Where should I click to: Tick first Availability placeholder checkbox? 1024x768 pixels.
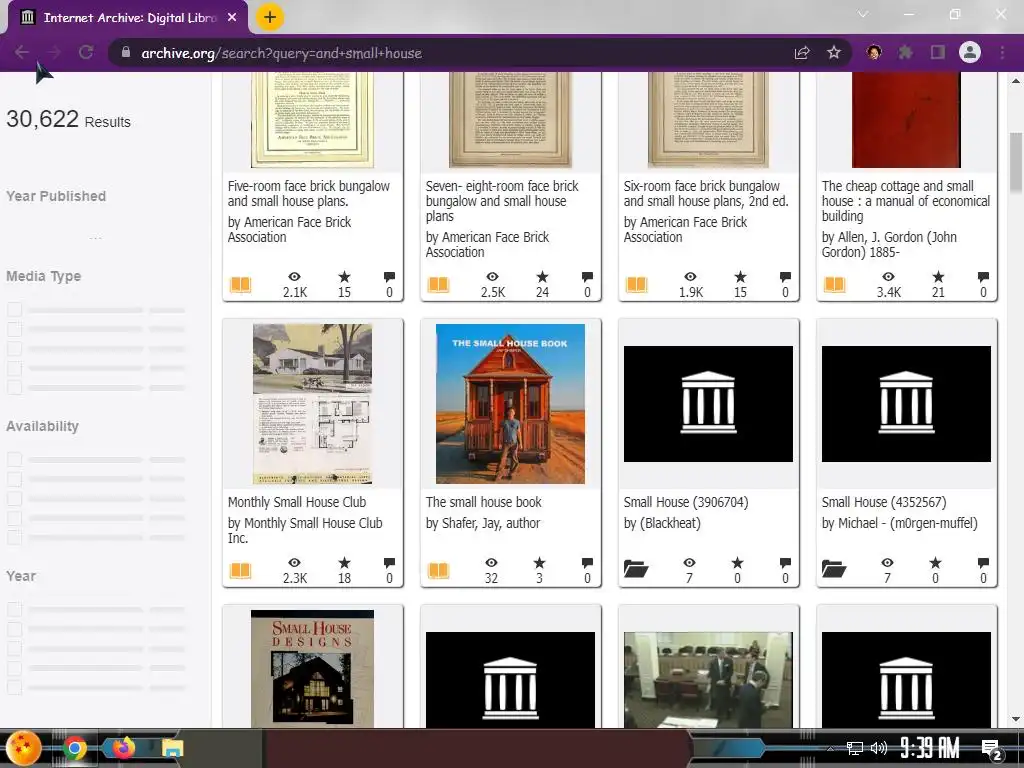14,460
